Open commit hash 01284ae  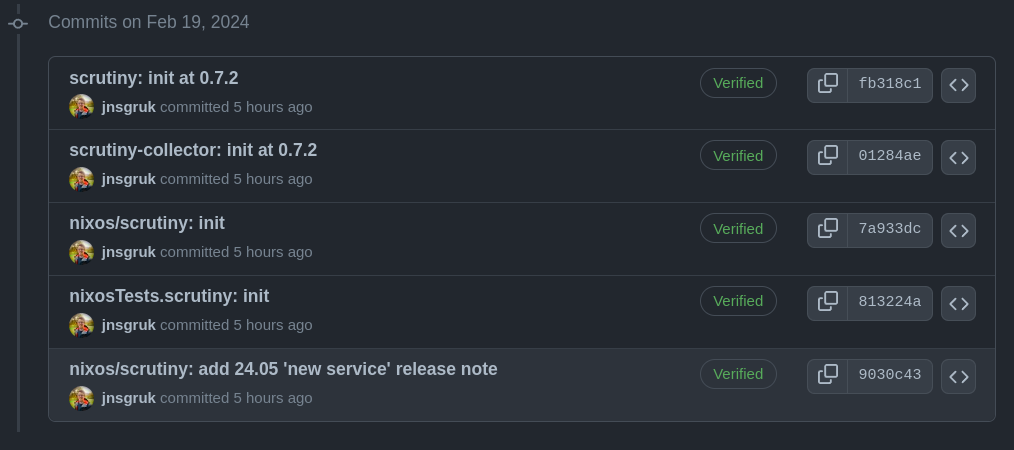pos(889,156)
